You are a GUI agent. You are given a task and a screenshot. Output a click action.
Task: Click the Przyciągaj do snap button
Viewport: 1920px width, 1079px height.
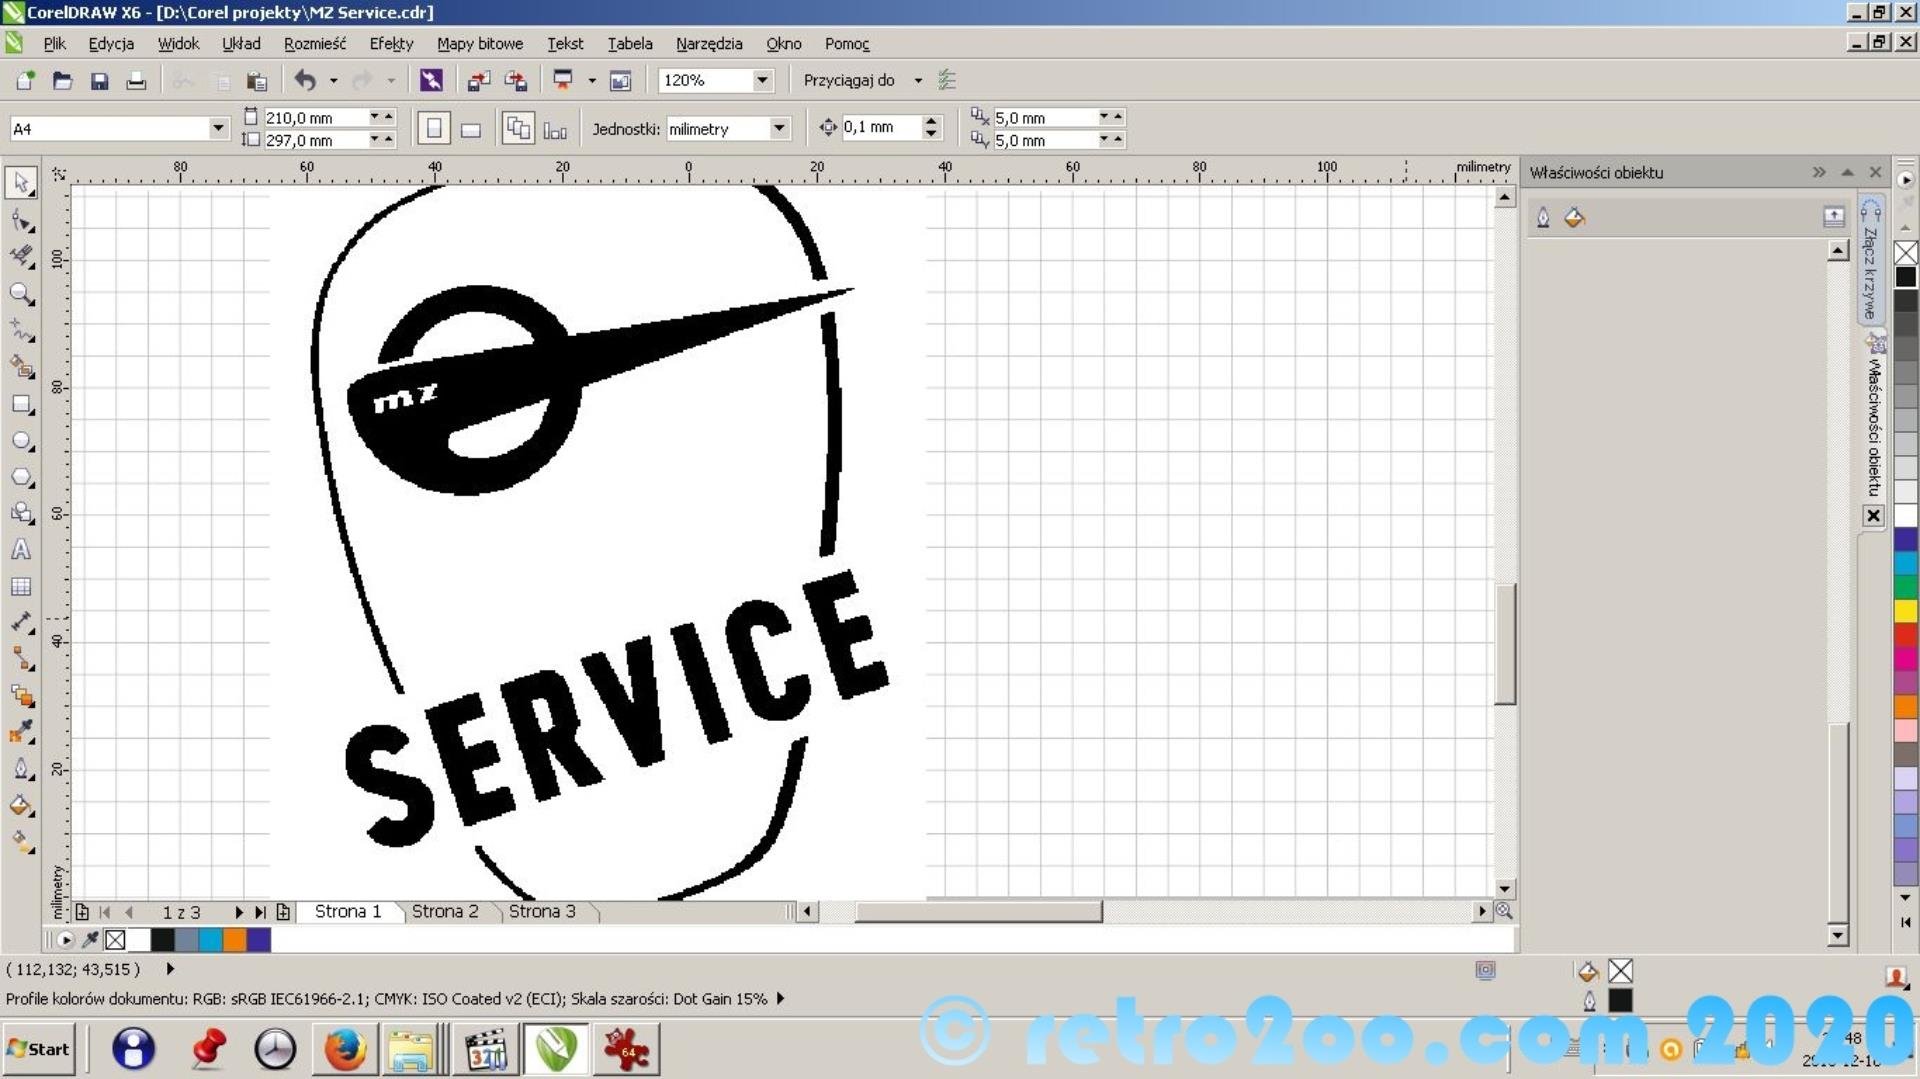pyautogui.click(x=849, y=80)
